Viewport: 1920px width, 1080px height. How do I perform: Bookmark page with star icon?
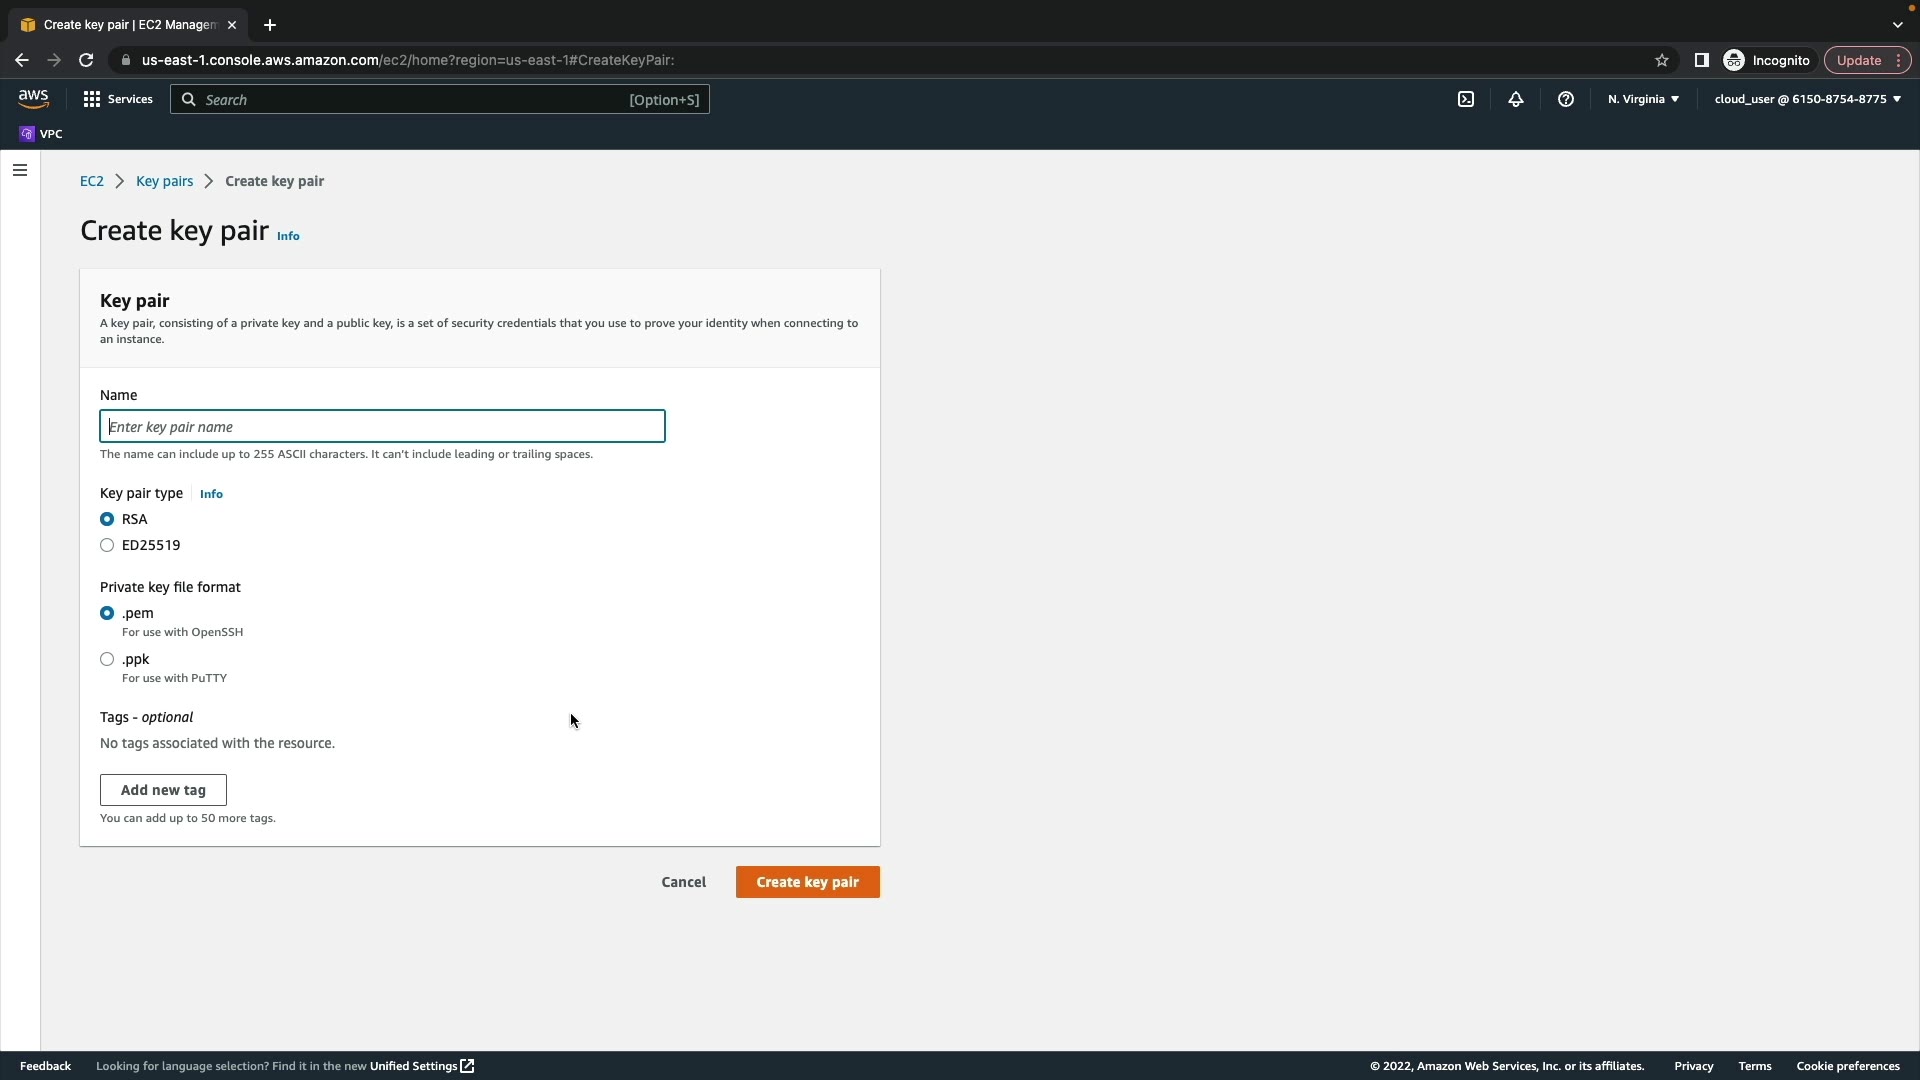(x=1662, y=60)
